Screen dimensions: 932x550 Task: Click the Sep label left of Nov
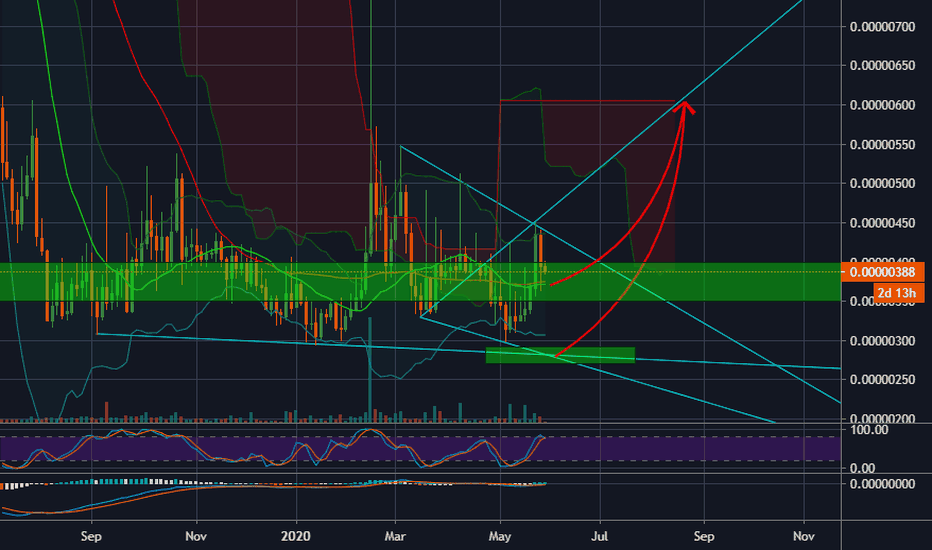coord(91,536)
